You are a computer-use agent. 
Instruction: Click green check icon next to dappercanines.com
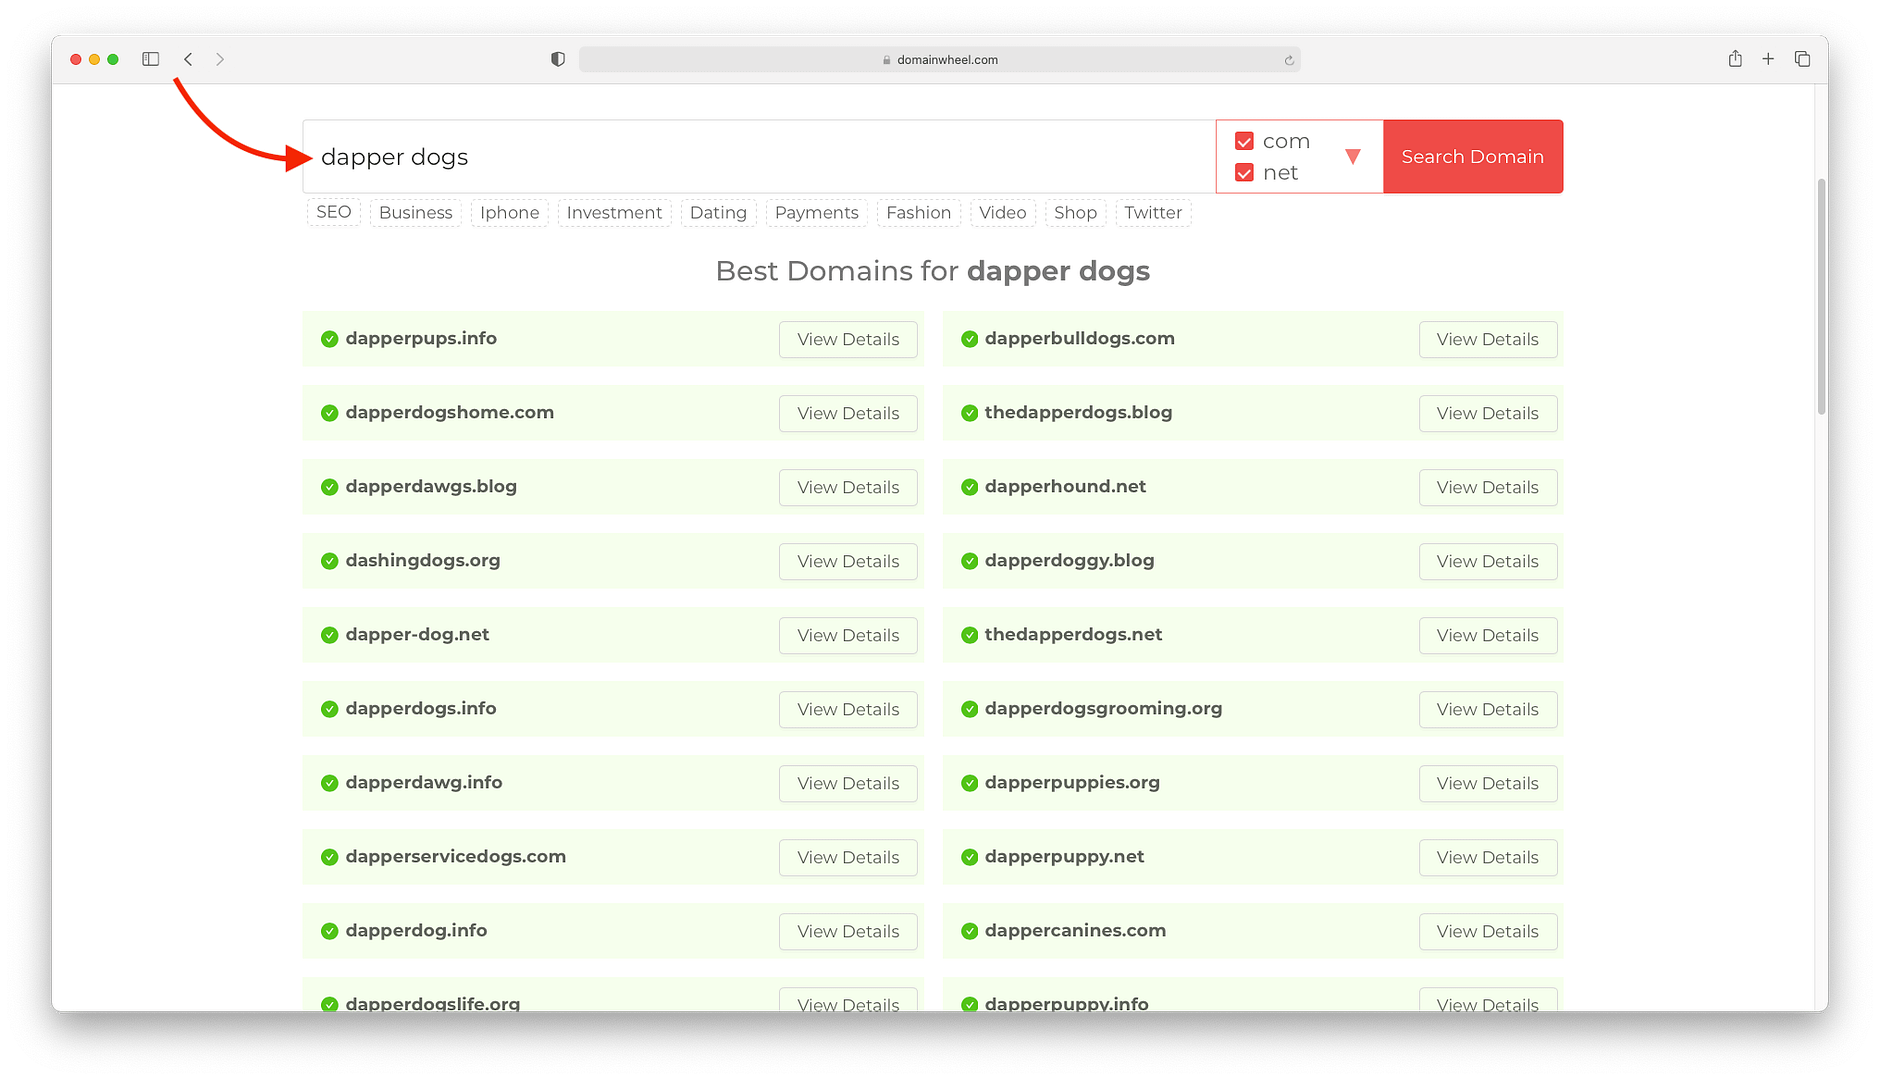[969, 931]
